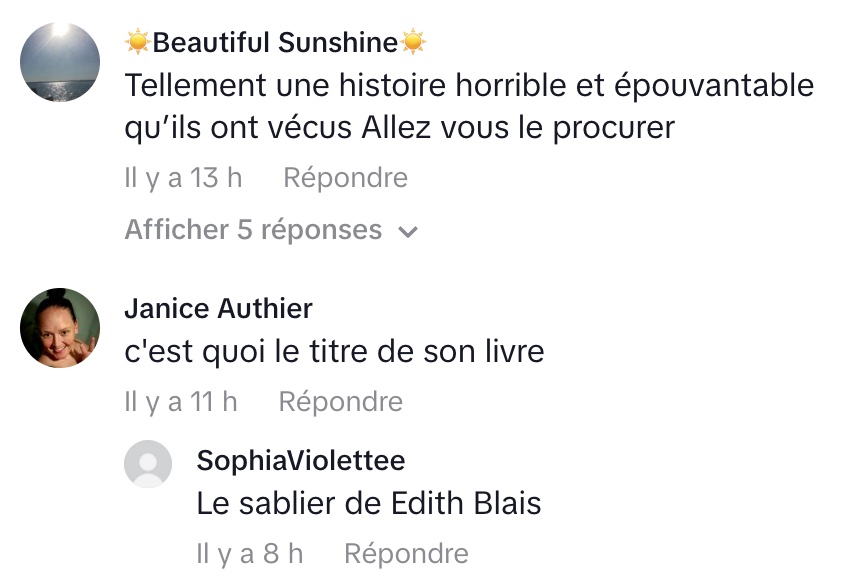Reply to SophiaViolettee's answer

pos(406,554)
